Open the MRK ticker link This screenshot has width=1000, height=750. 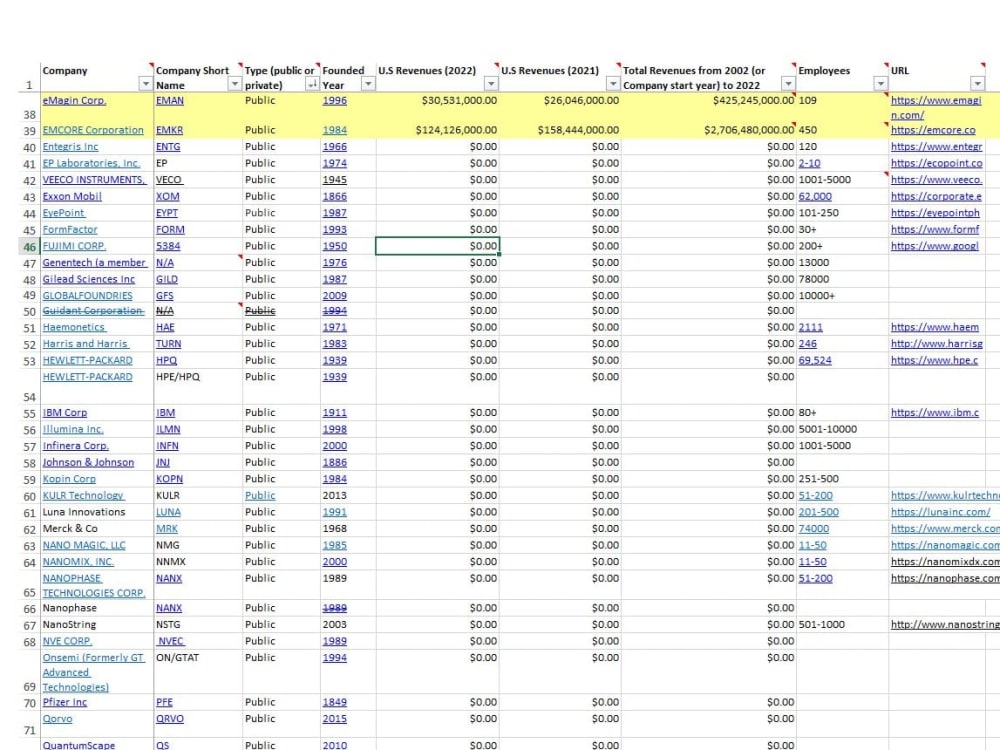point(167,529)
